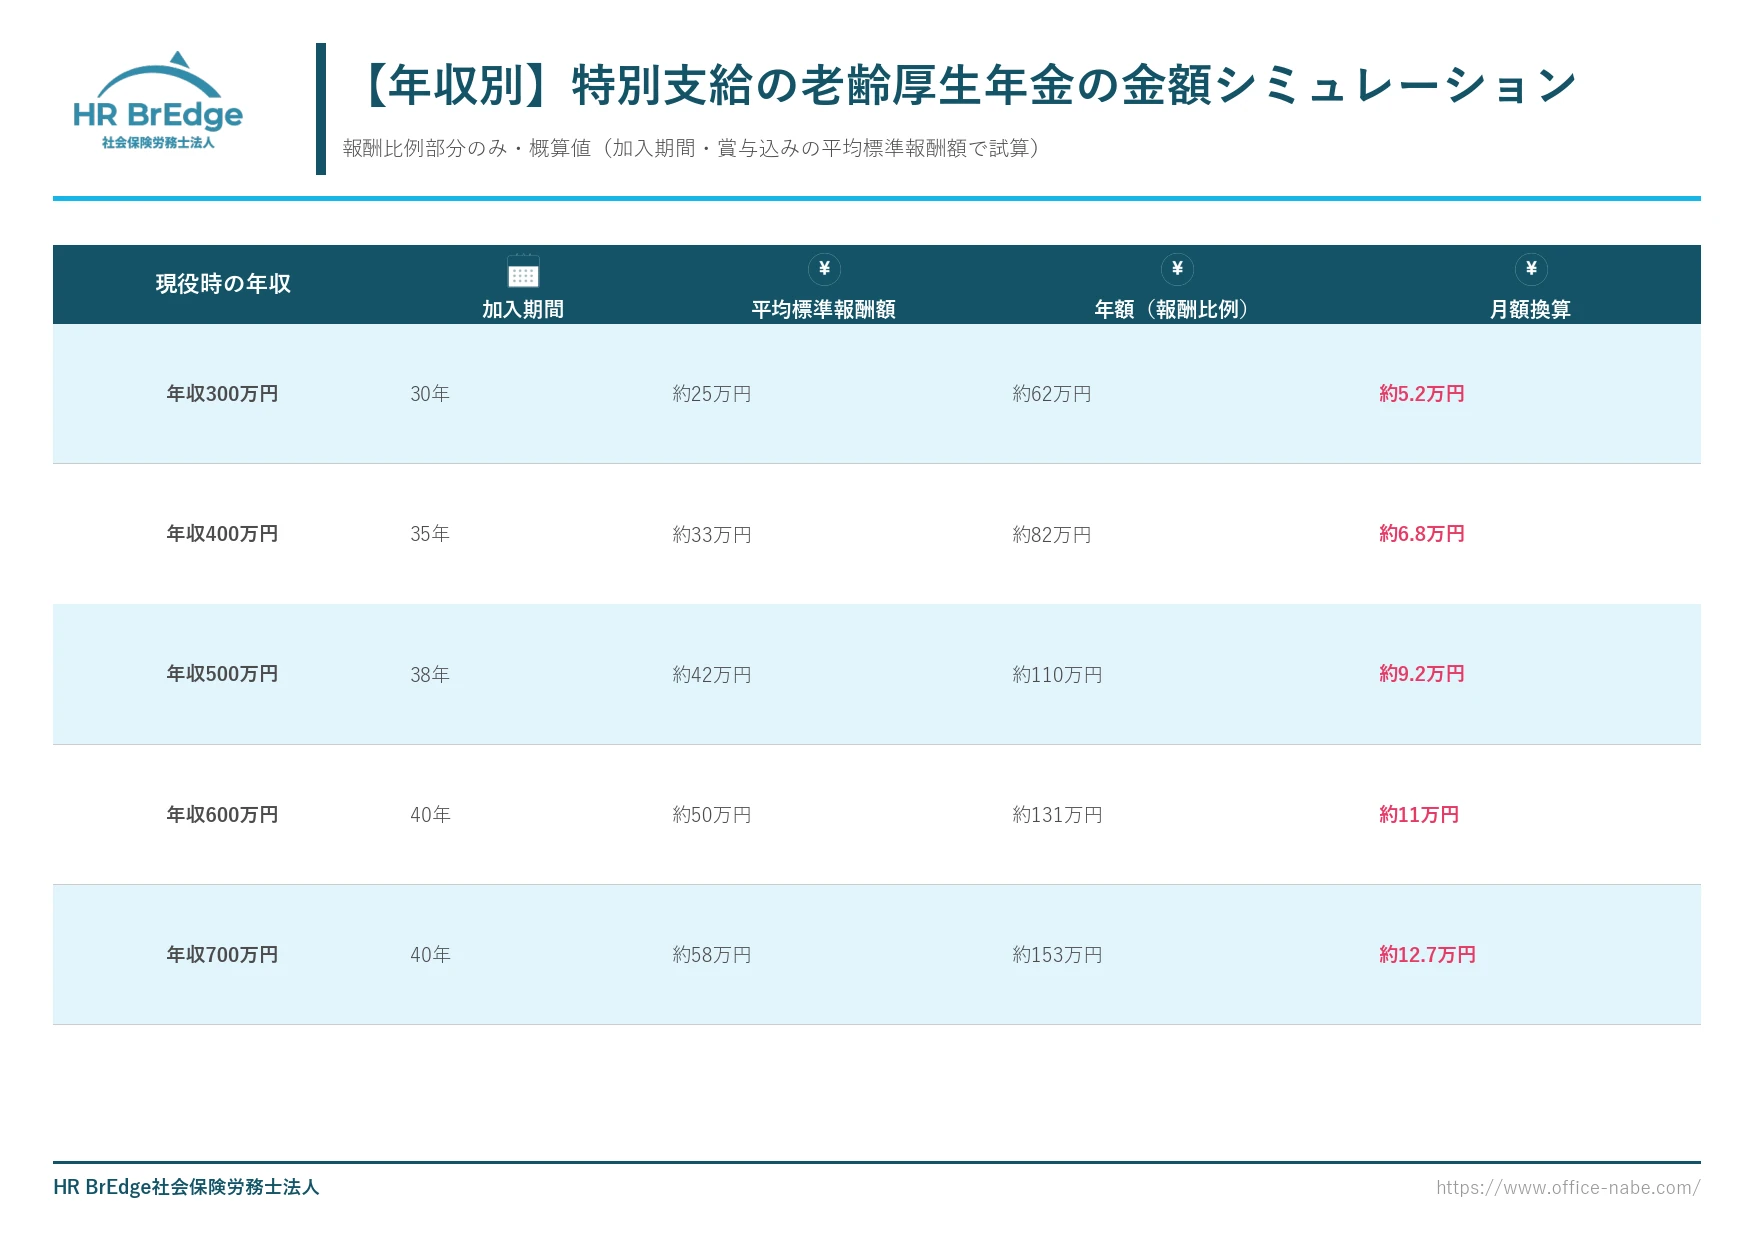Screen dimensions: 1753x1240
Task: Select the 年収300万円 row label
Action: 222,394
